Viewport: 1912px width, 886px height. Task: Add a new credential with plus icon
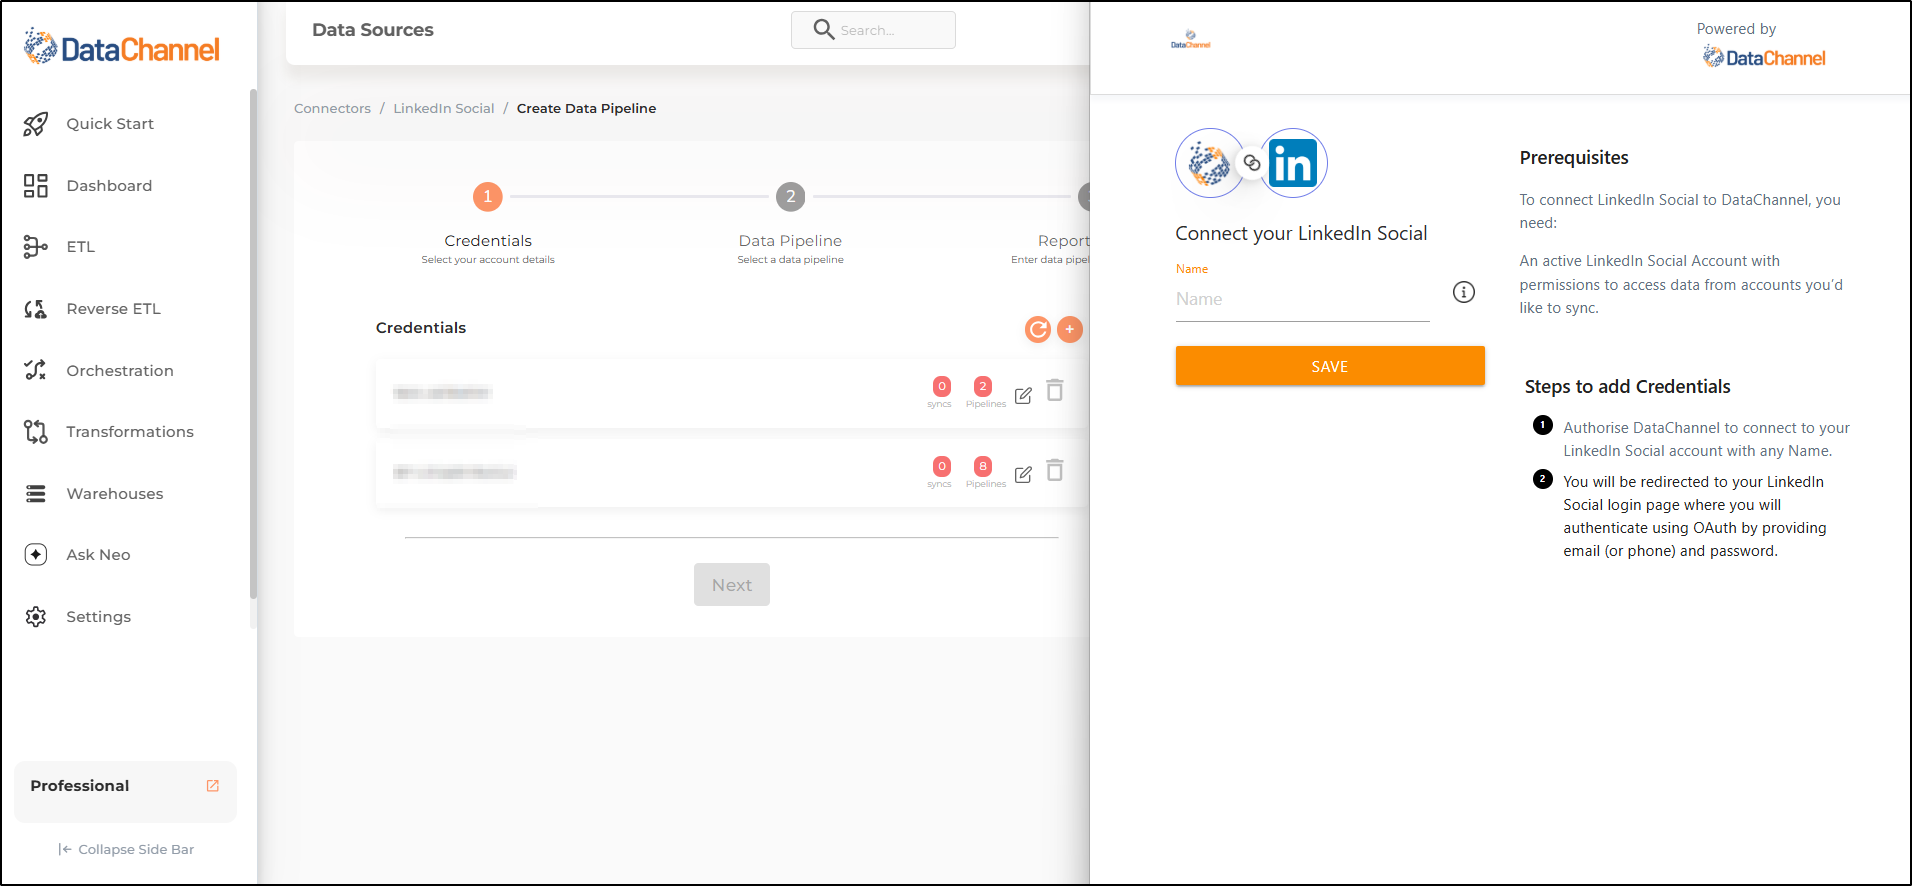coord(1070,329)
